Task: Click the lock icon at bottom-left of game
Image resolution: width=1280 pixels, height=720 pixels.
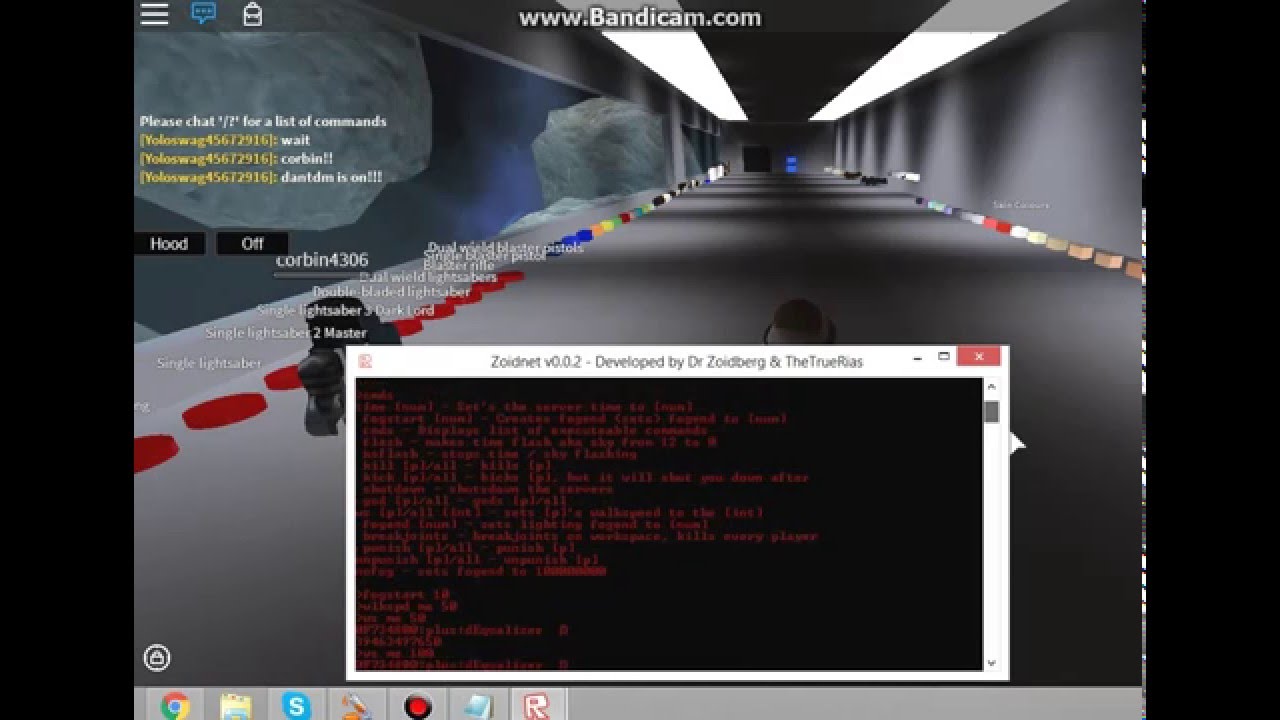Action: coord(156,657)
